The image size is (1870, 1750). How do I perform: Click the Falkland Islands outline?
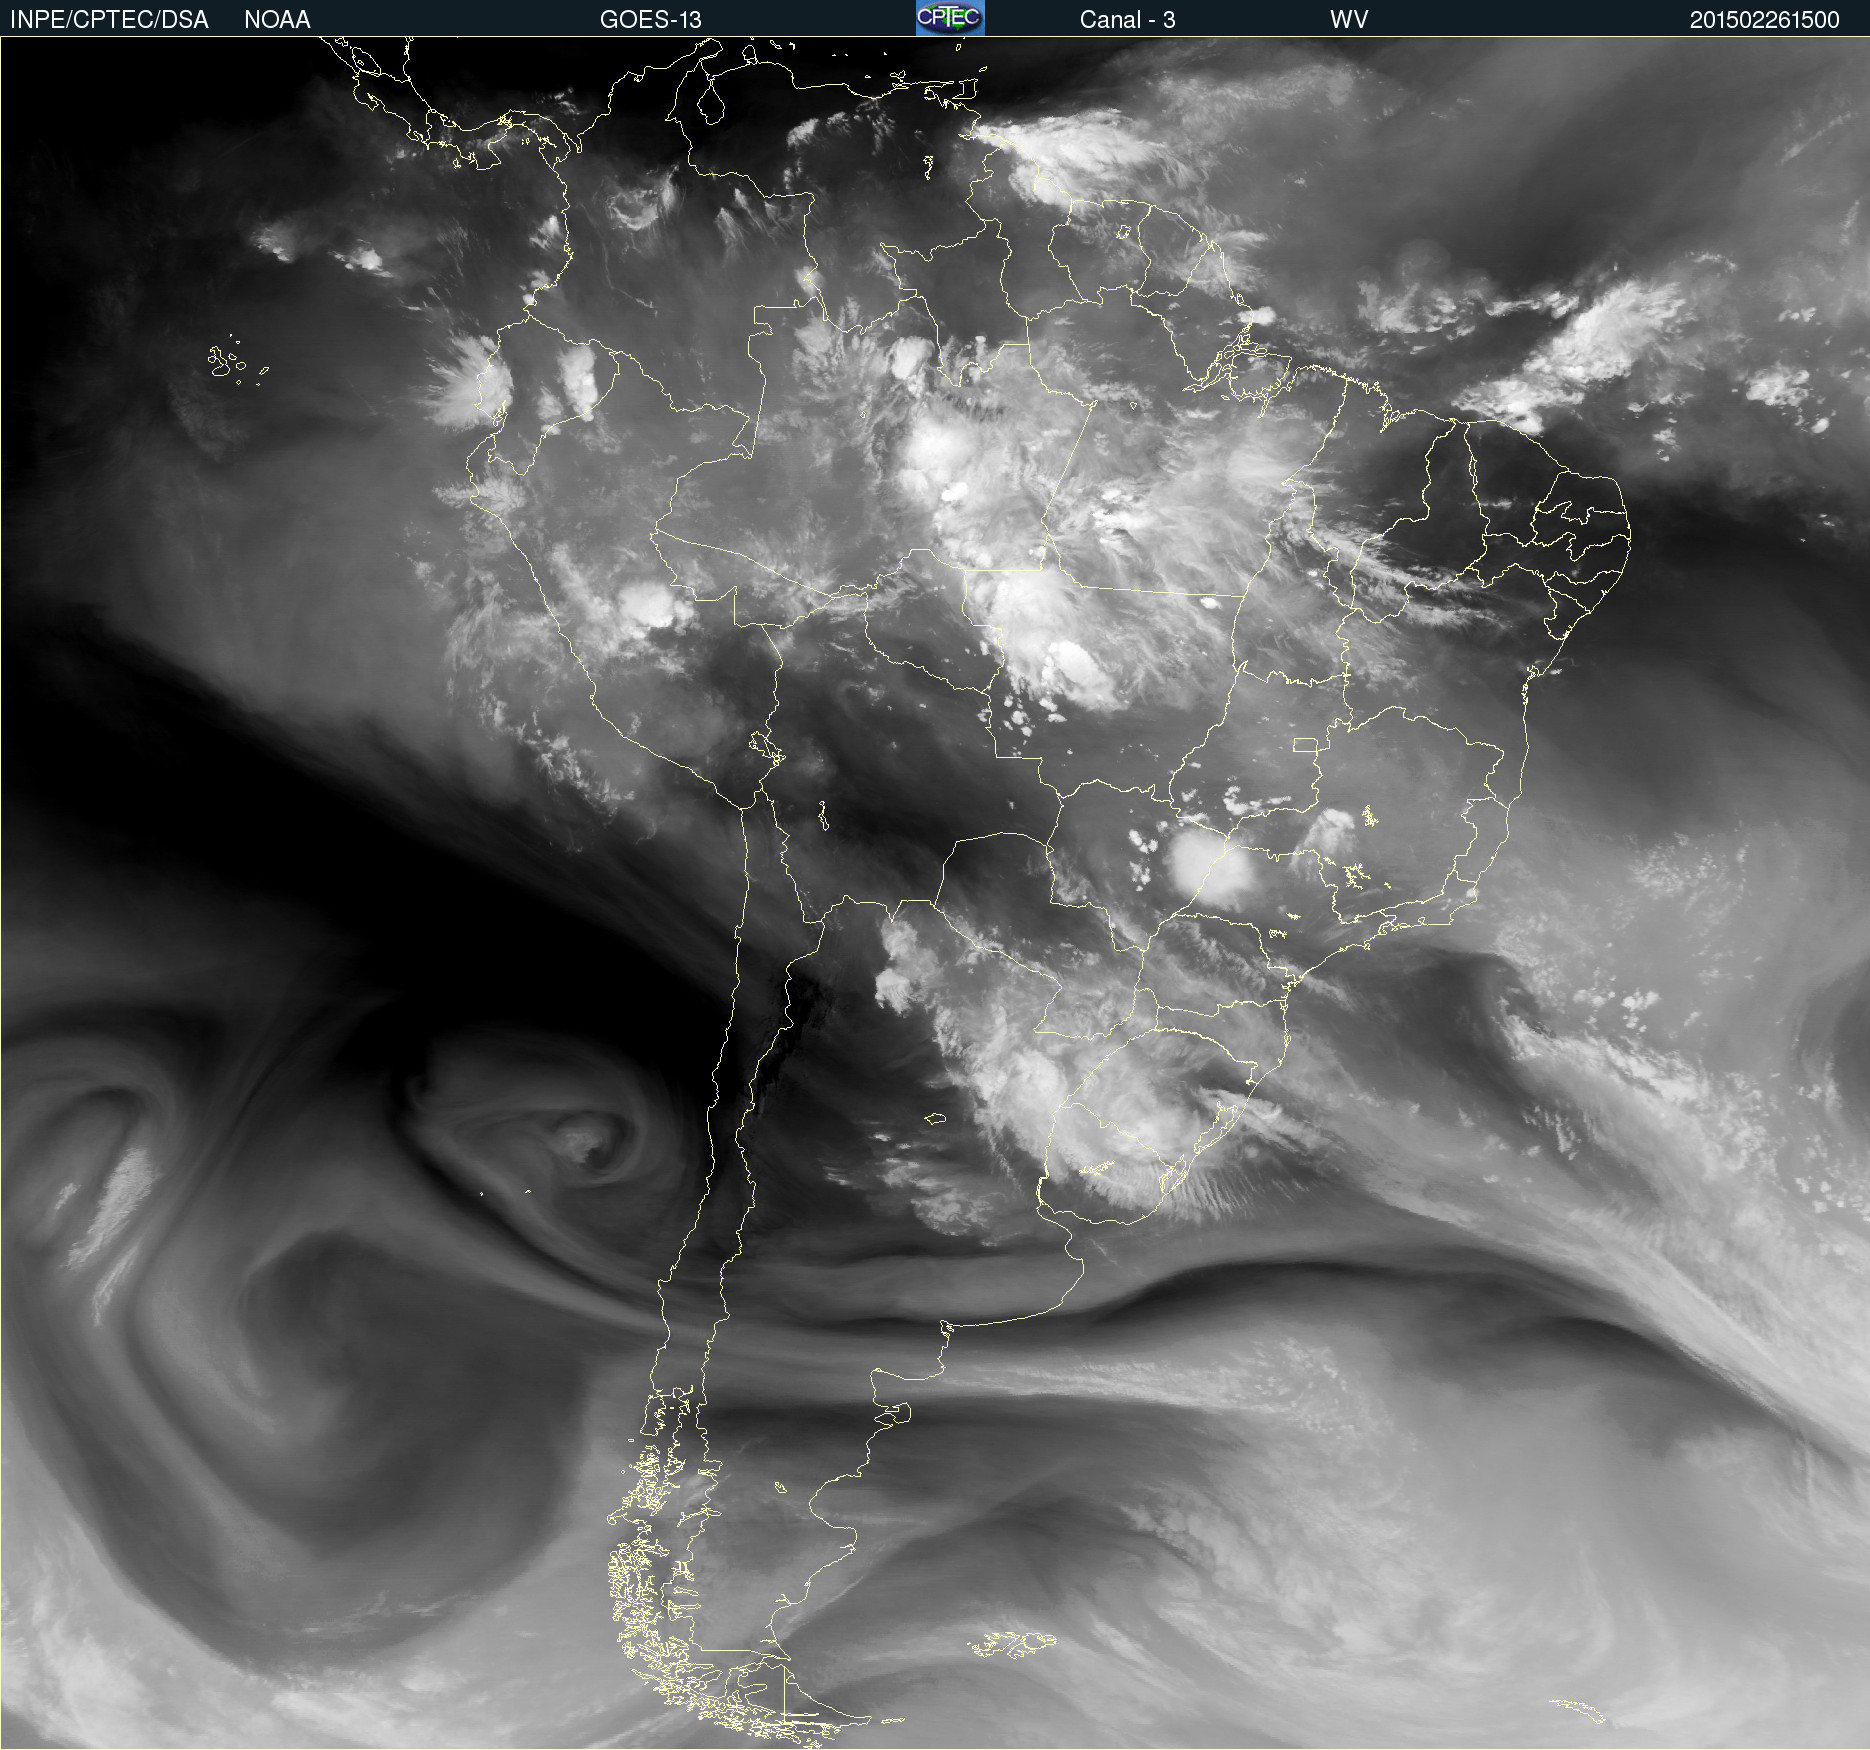(1012, 1643)
